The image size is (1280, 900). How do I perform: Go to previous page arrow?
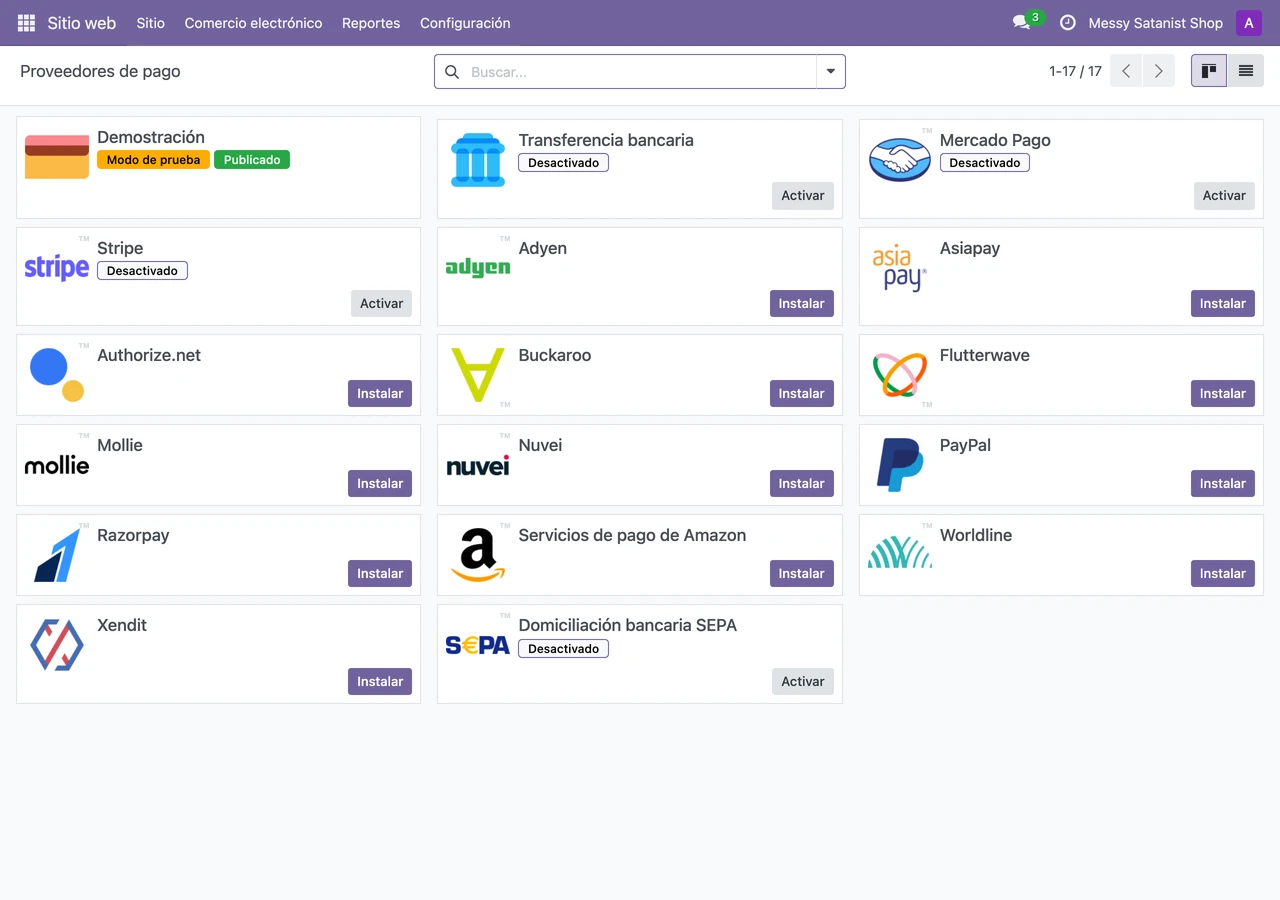[x=1126, y=71]
